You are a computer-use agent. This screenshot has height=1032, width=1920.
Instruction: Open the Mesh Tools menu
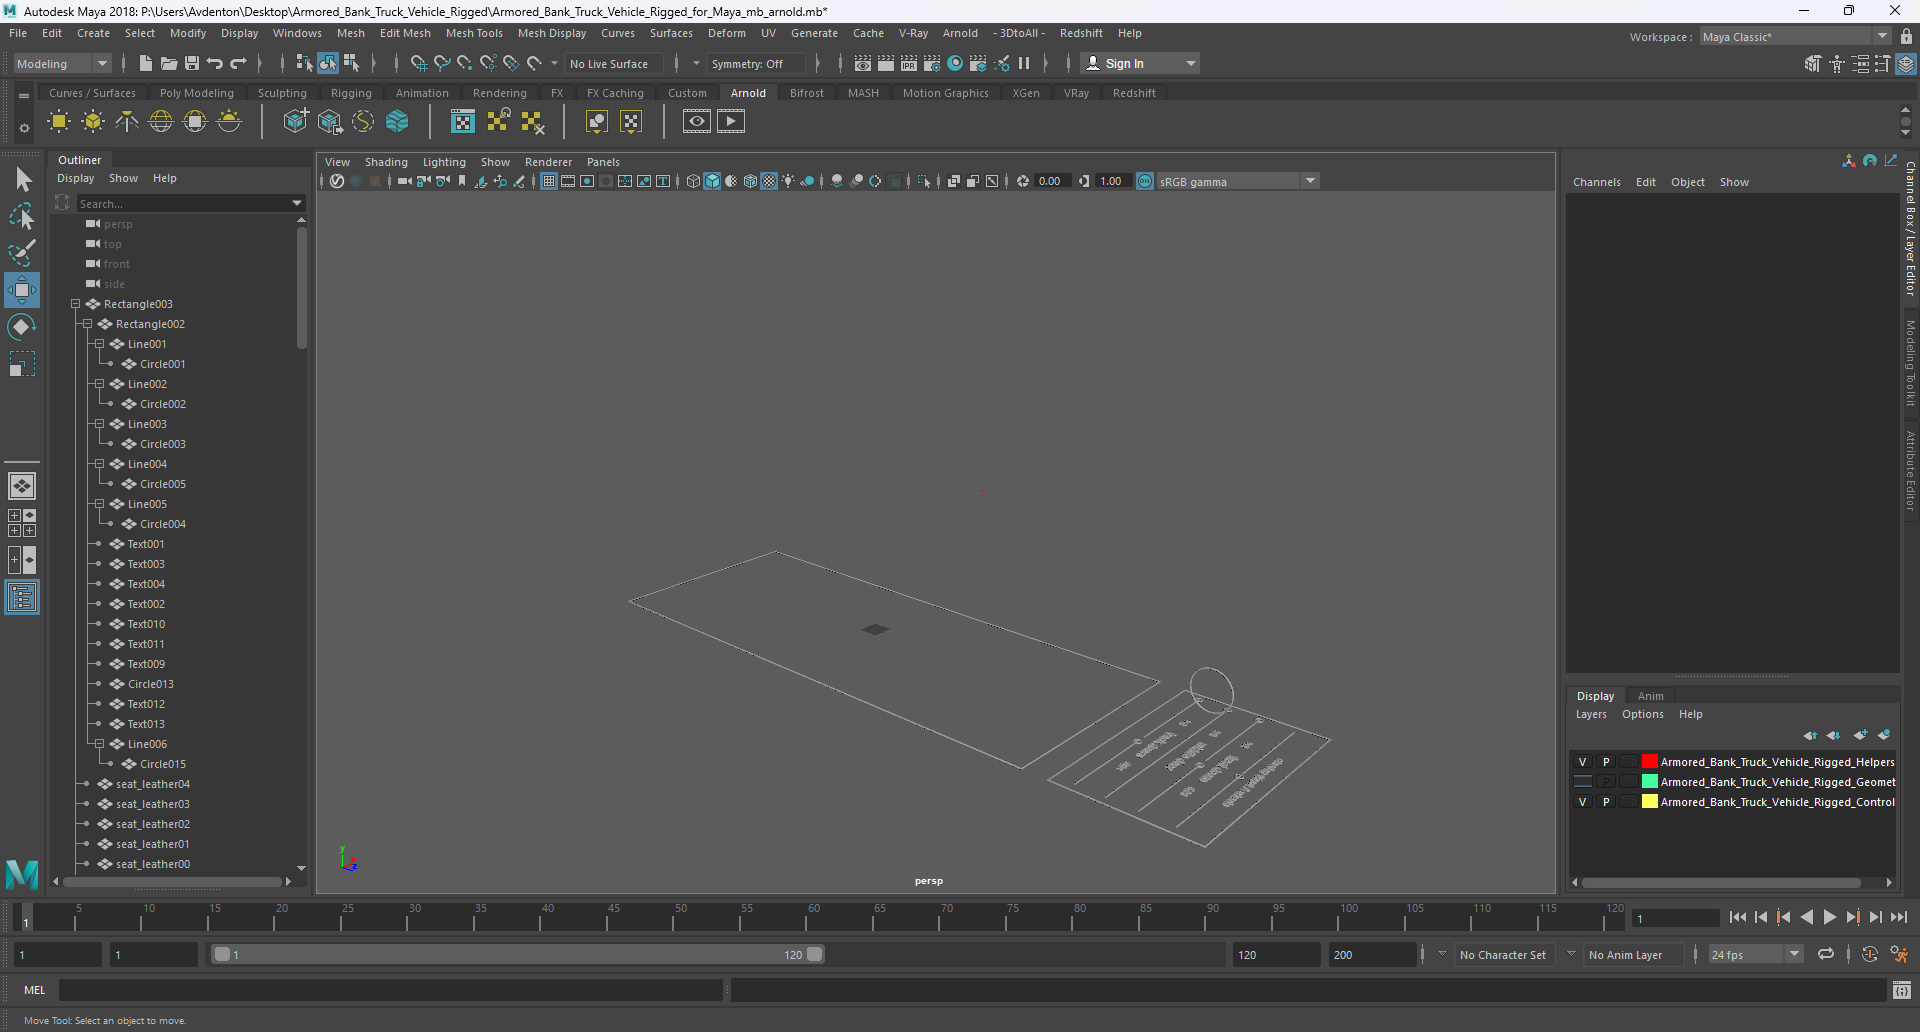click(474, 33)
